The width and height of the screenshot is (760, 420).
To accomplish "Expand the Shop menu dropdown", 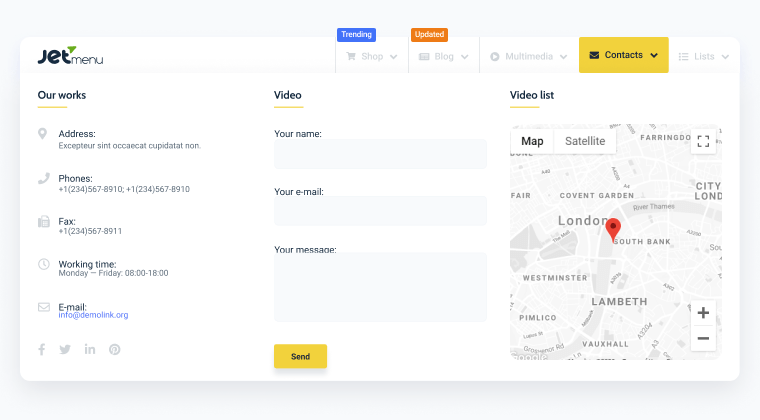I will click(x=371, y=56).
